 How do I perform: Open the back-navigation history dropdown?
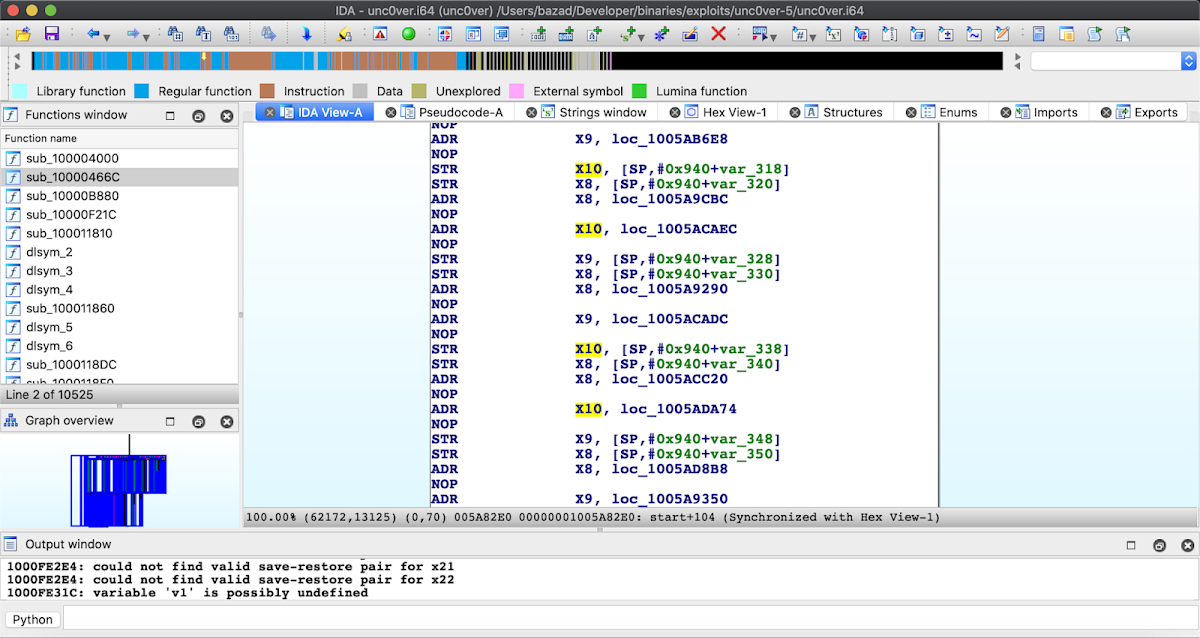click(x=105, y=36)
